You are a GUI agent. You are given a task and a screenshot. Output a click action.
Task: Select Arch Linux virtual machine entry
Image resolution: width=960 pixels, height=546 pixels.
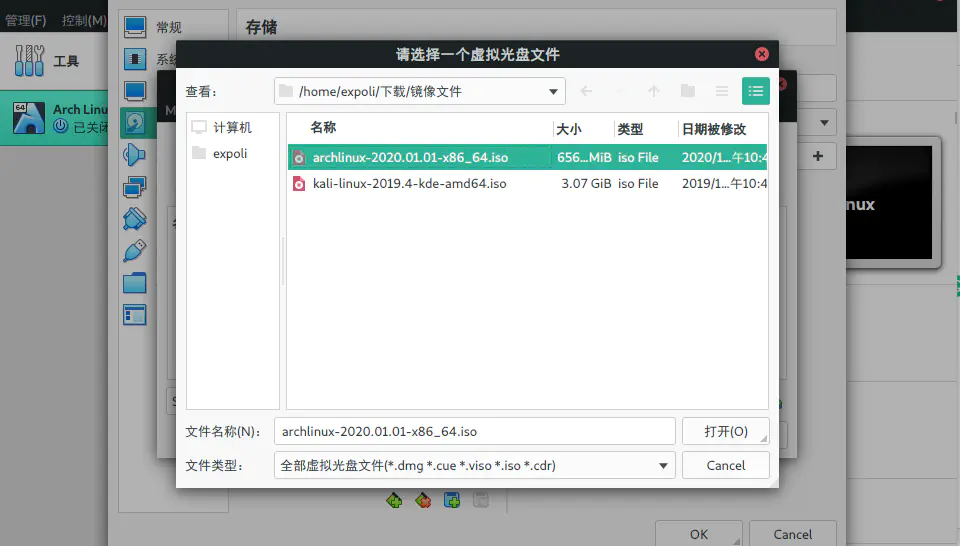[x=54, y=118]
